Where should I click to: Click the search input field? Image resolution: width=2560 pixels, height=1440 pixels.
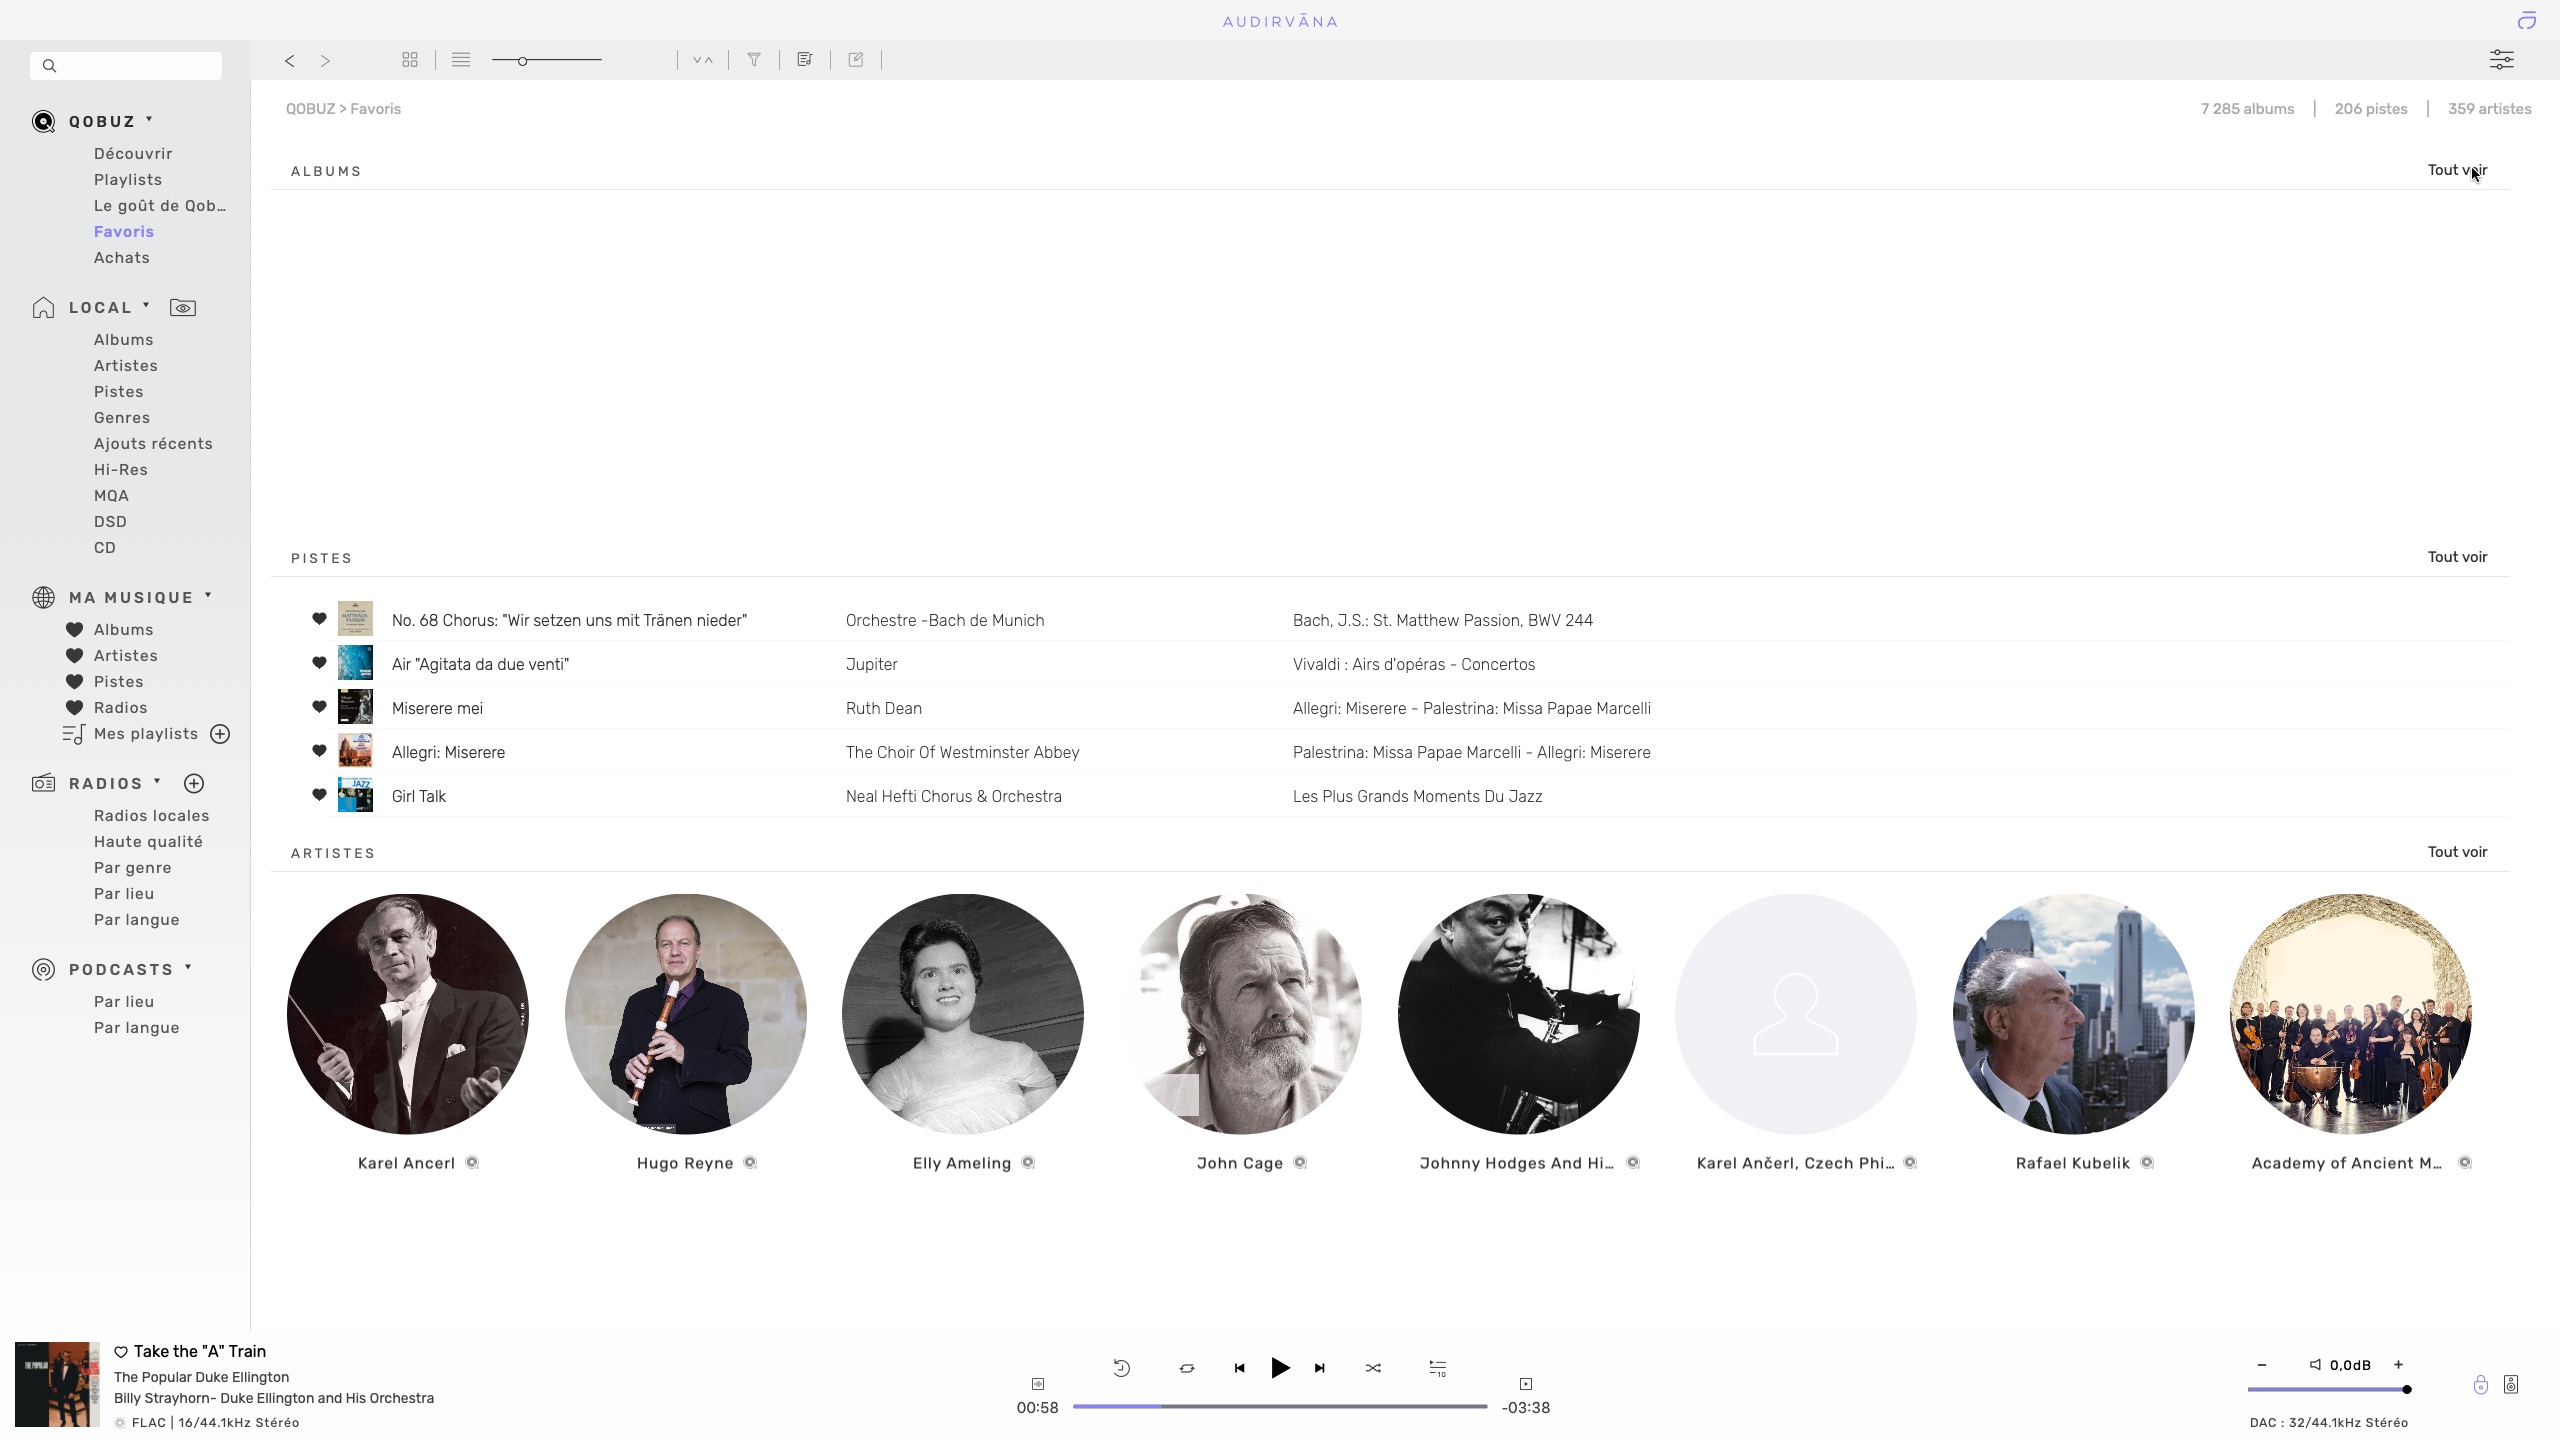(126, 66)
